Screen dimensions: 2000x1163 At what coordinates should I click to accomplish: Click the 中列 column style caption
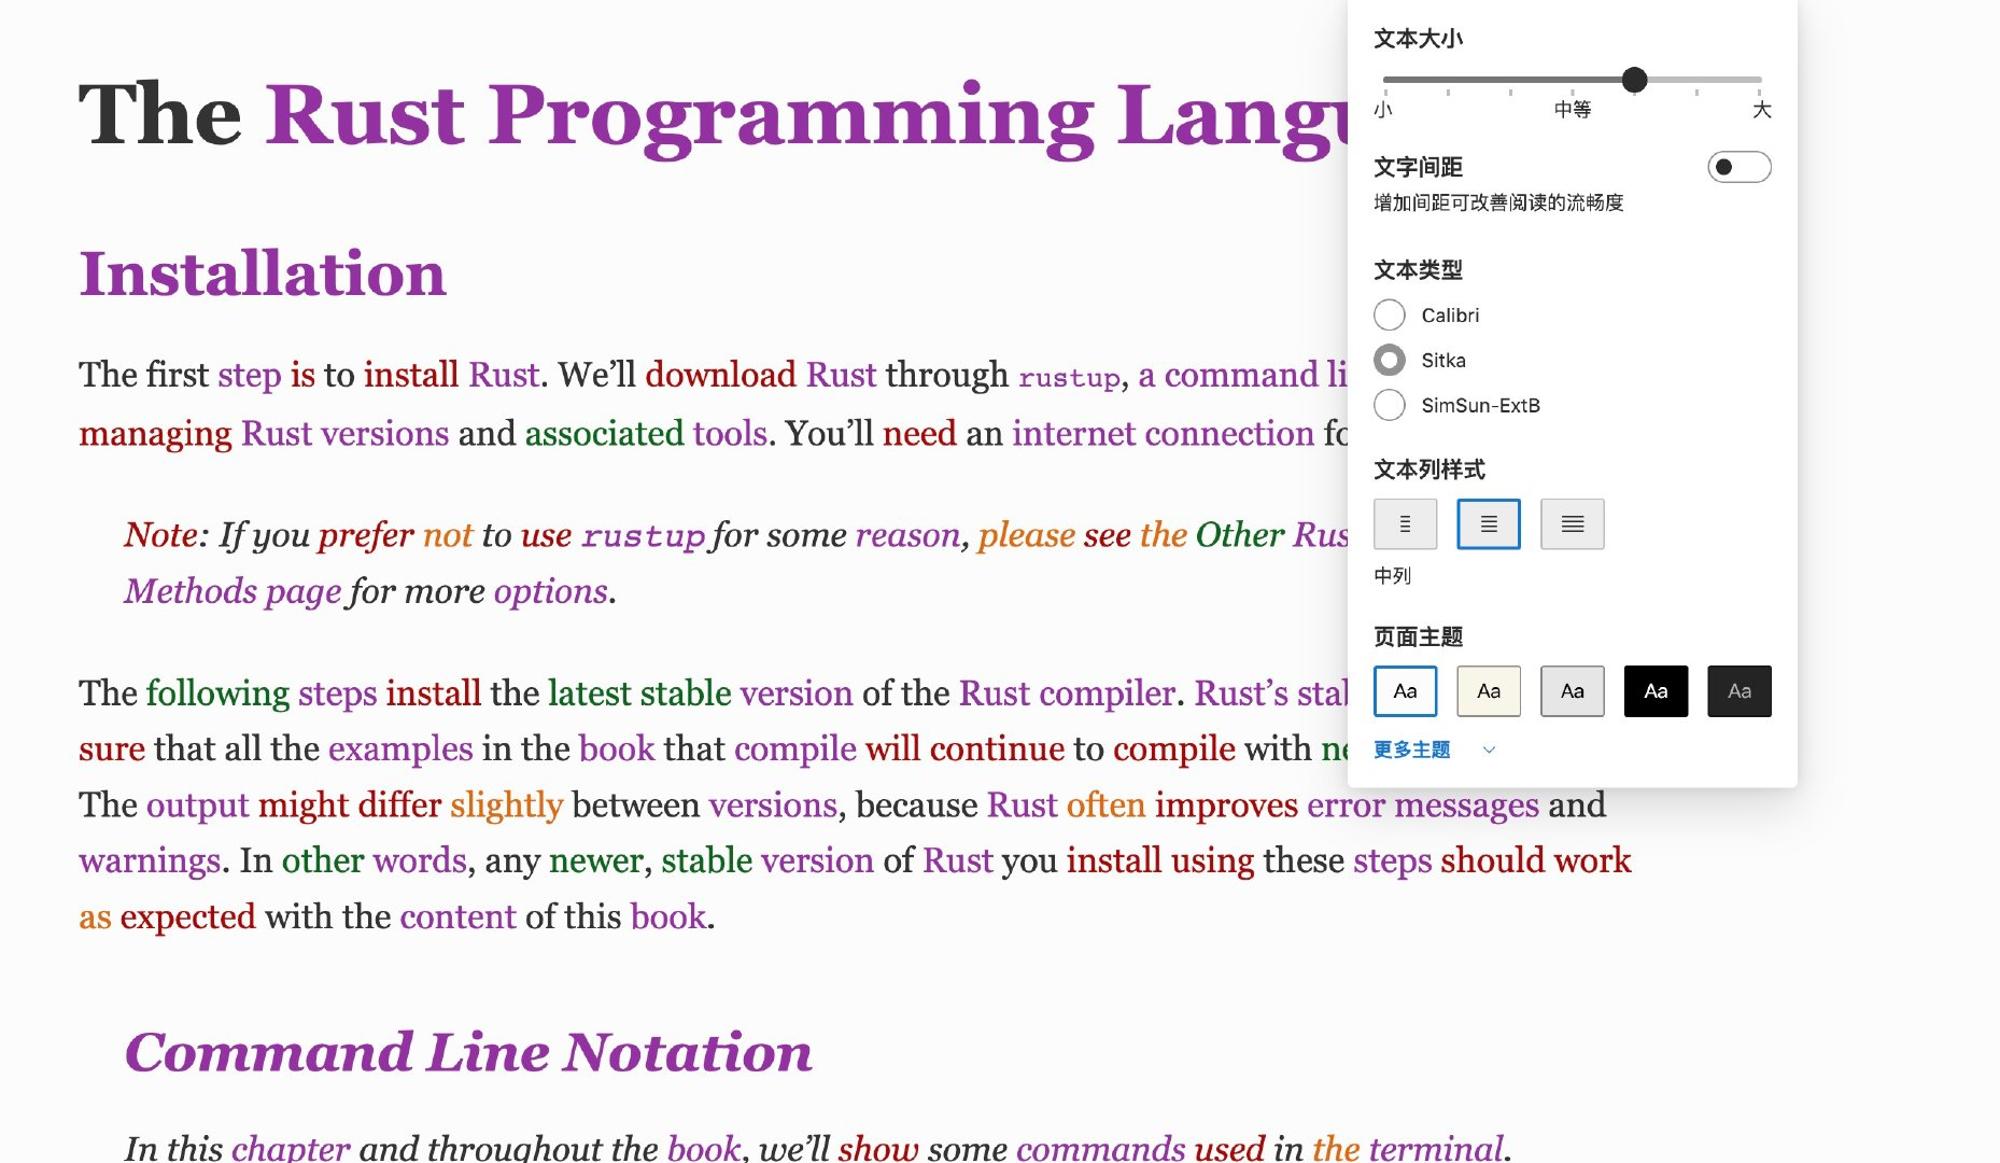[x=1392, y=576]
